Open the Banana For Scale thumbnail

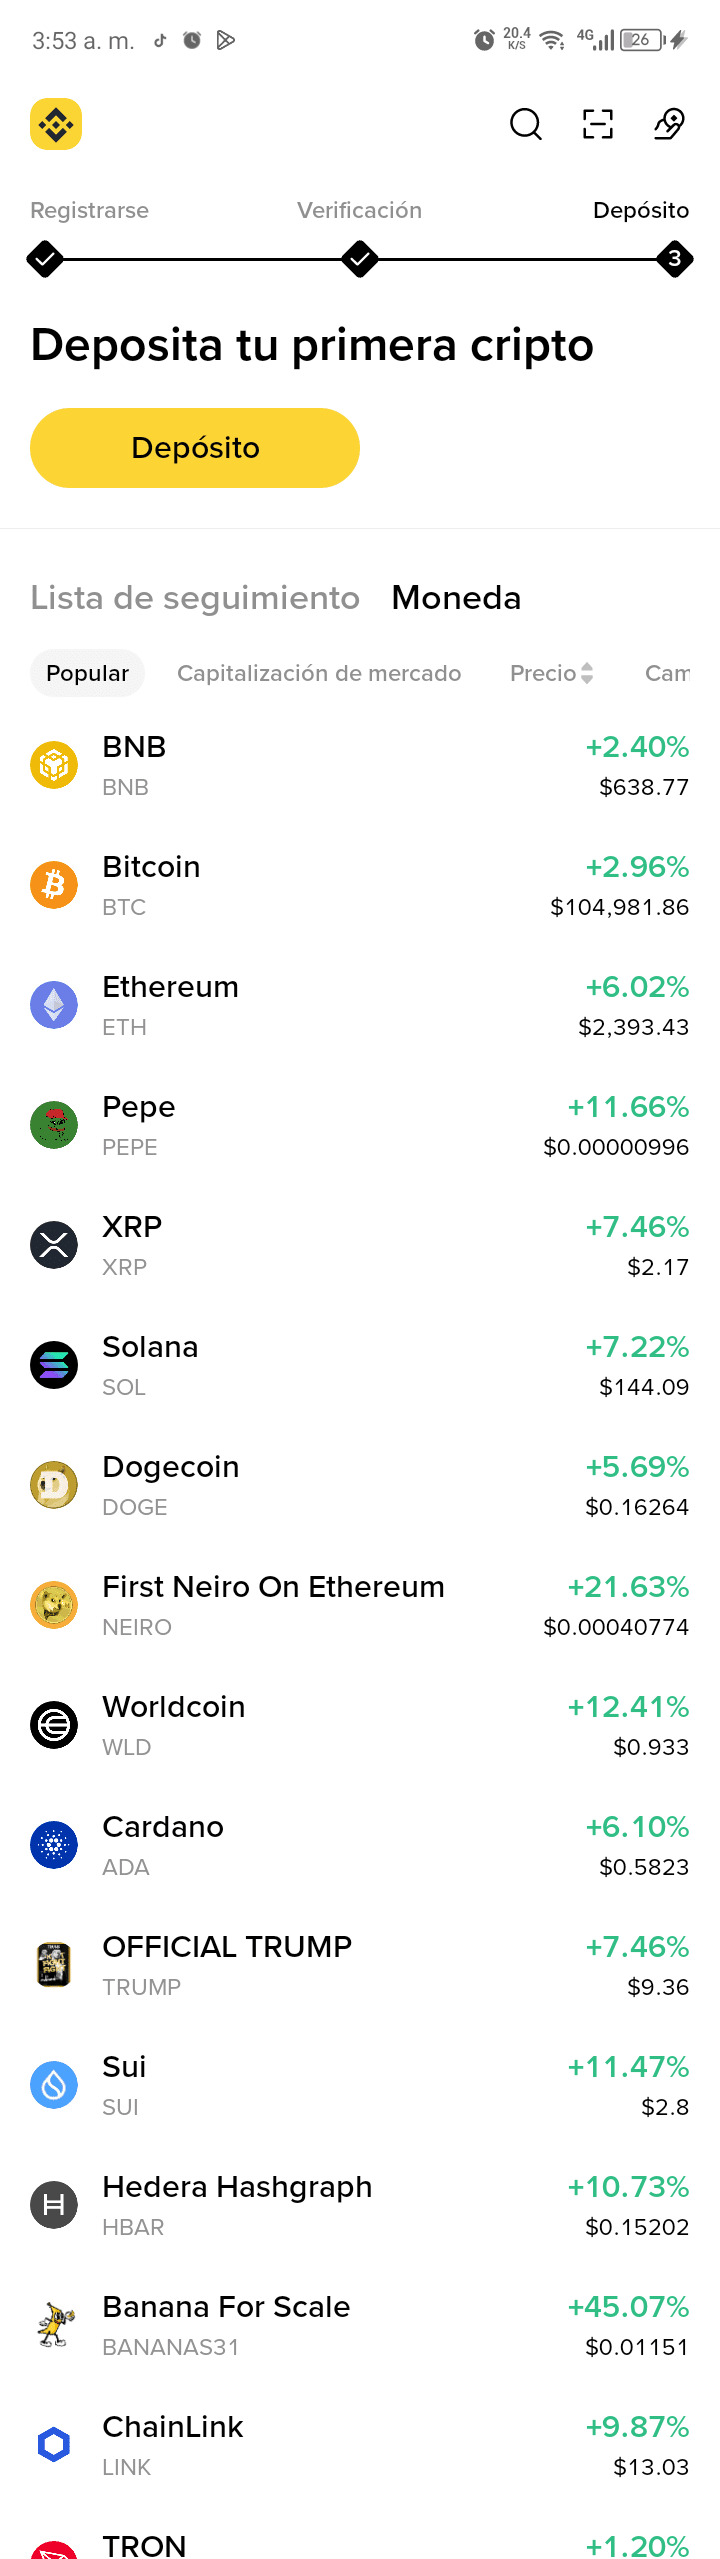pos(54,2325)
